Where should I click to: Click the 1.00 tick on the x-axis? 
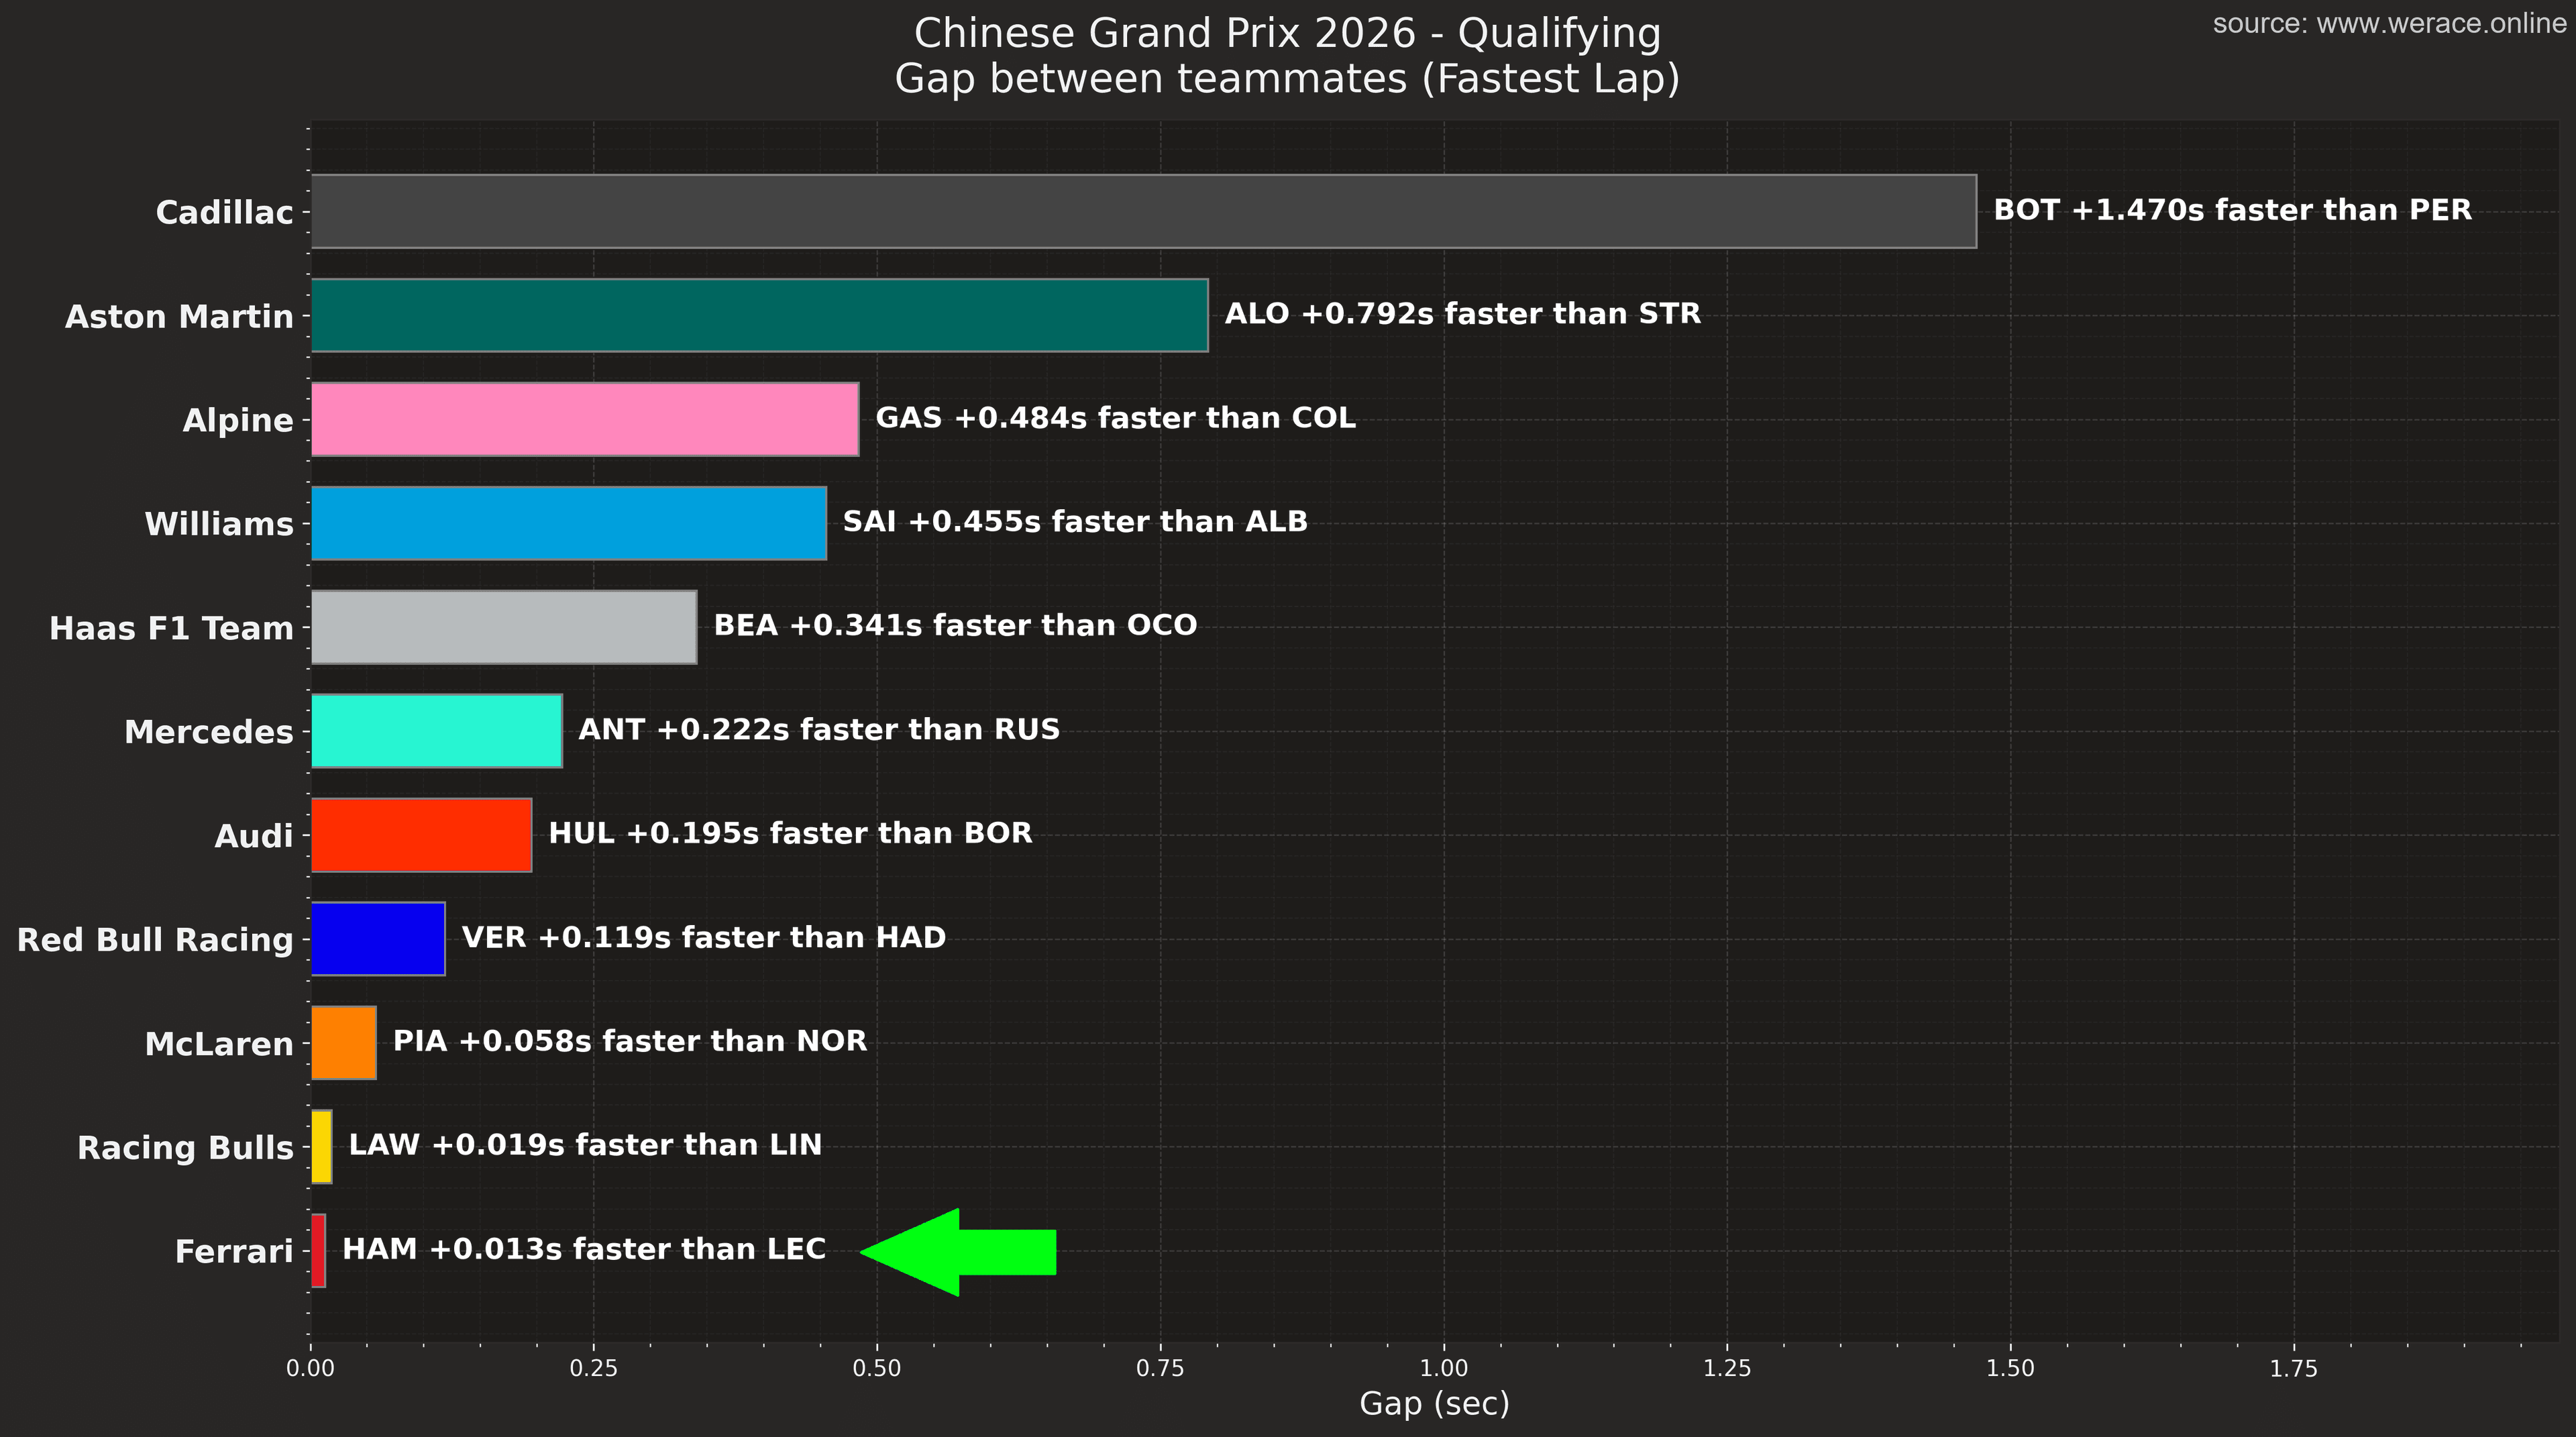point(1444,1368)
